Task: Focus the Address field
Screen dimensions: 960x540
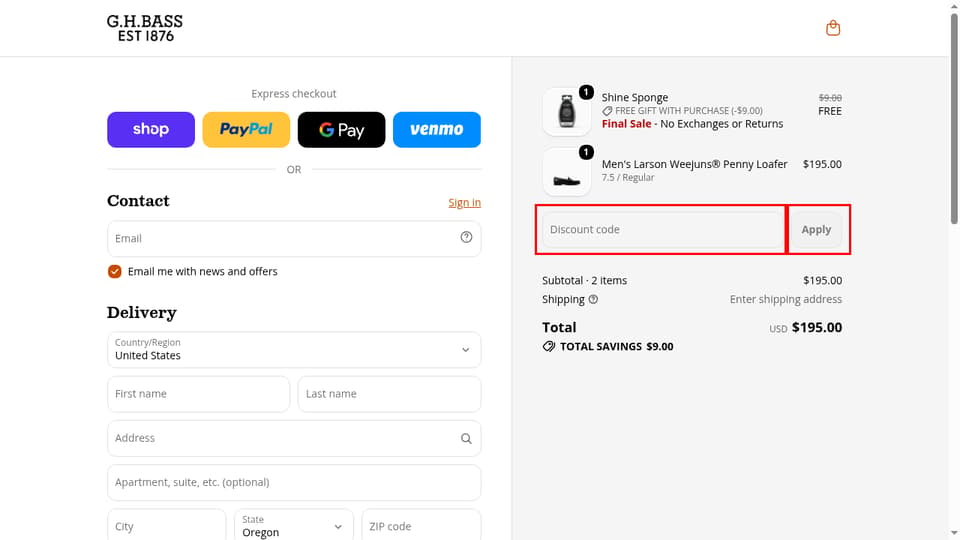Action: pos(294,438)
